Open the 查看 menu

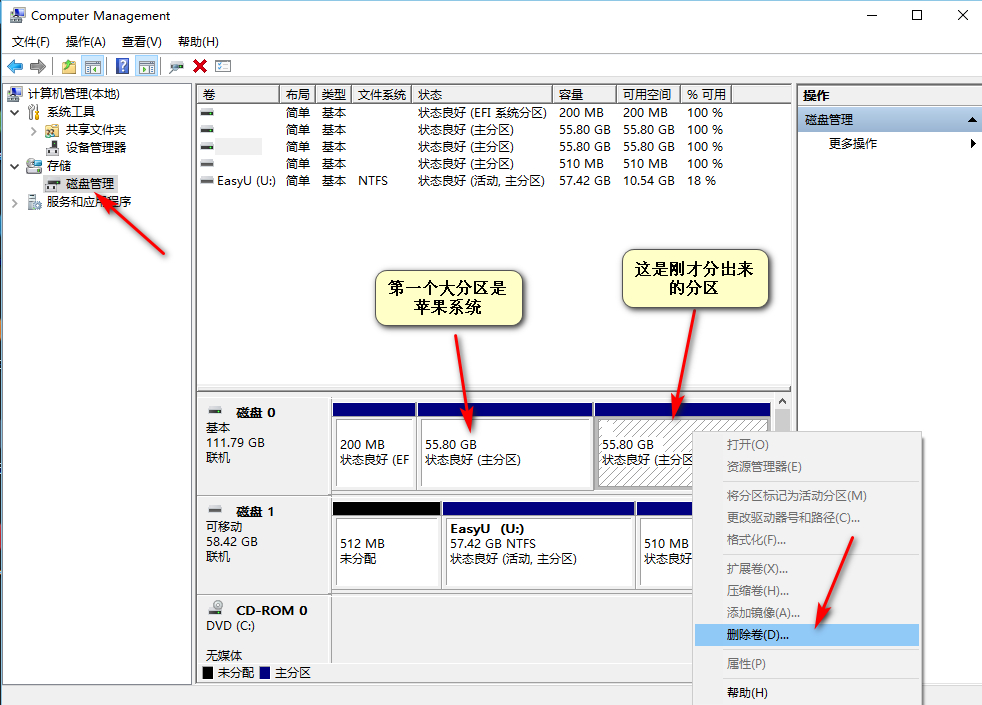tap(140, 41)
